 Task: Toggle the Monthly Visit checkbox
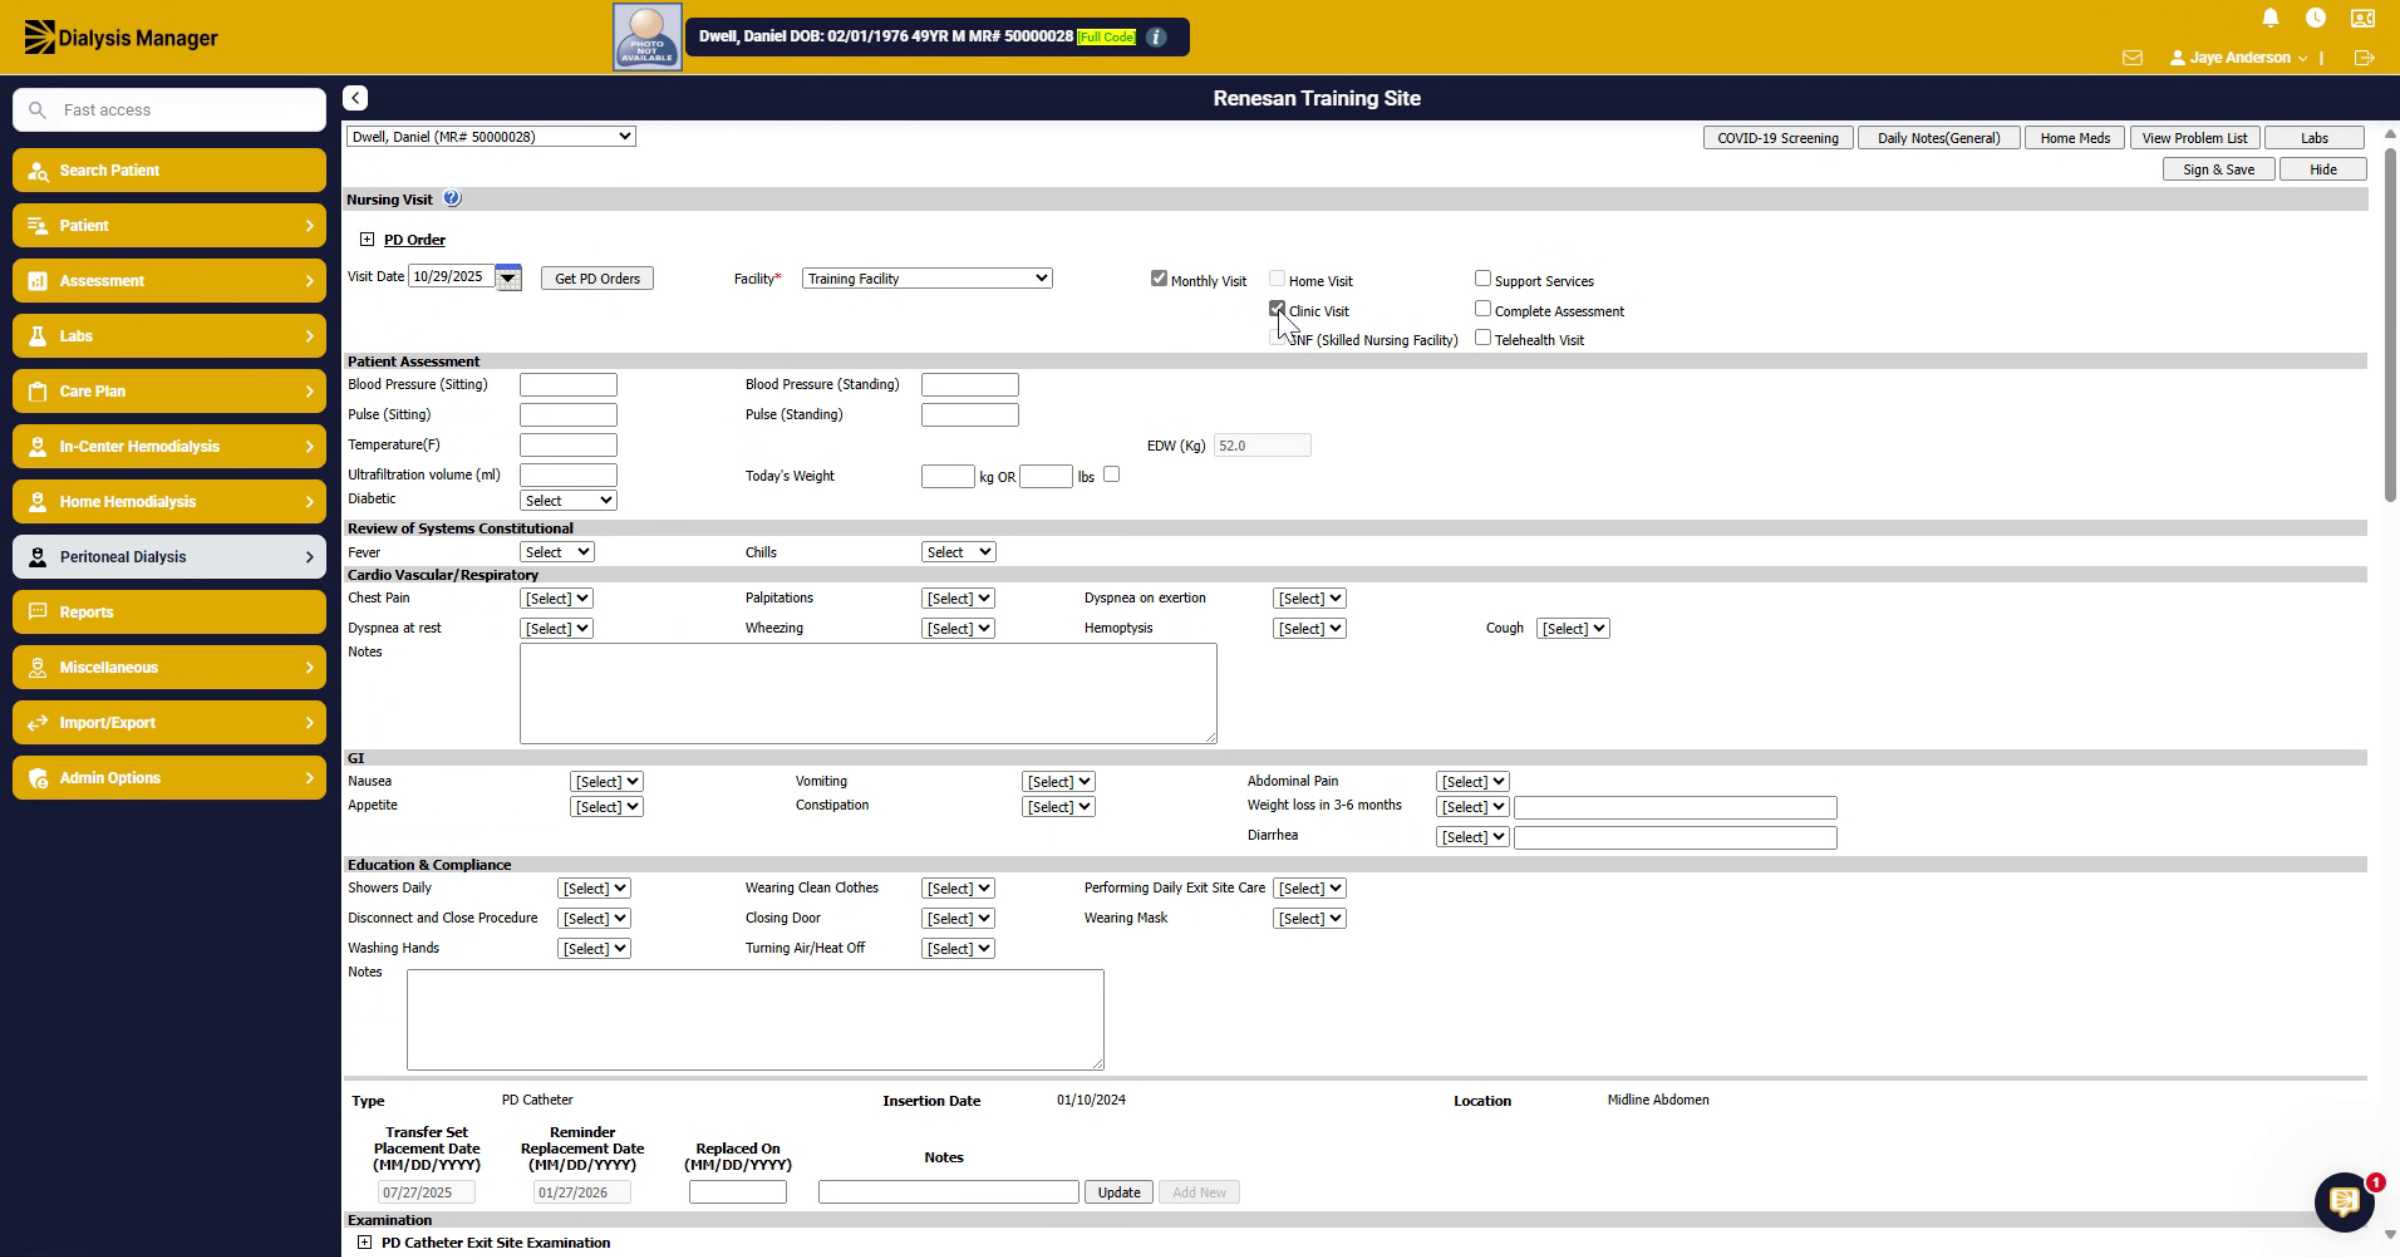tap(1159, 278)
